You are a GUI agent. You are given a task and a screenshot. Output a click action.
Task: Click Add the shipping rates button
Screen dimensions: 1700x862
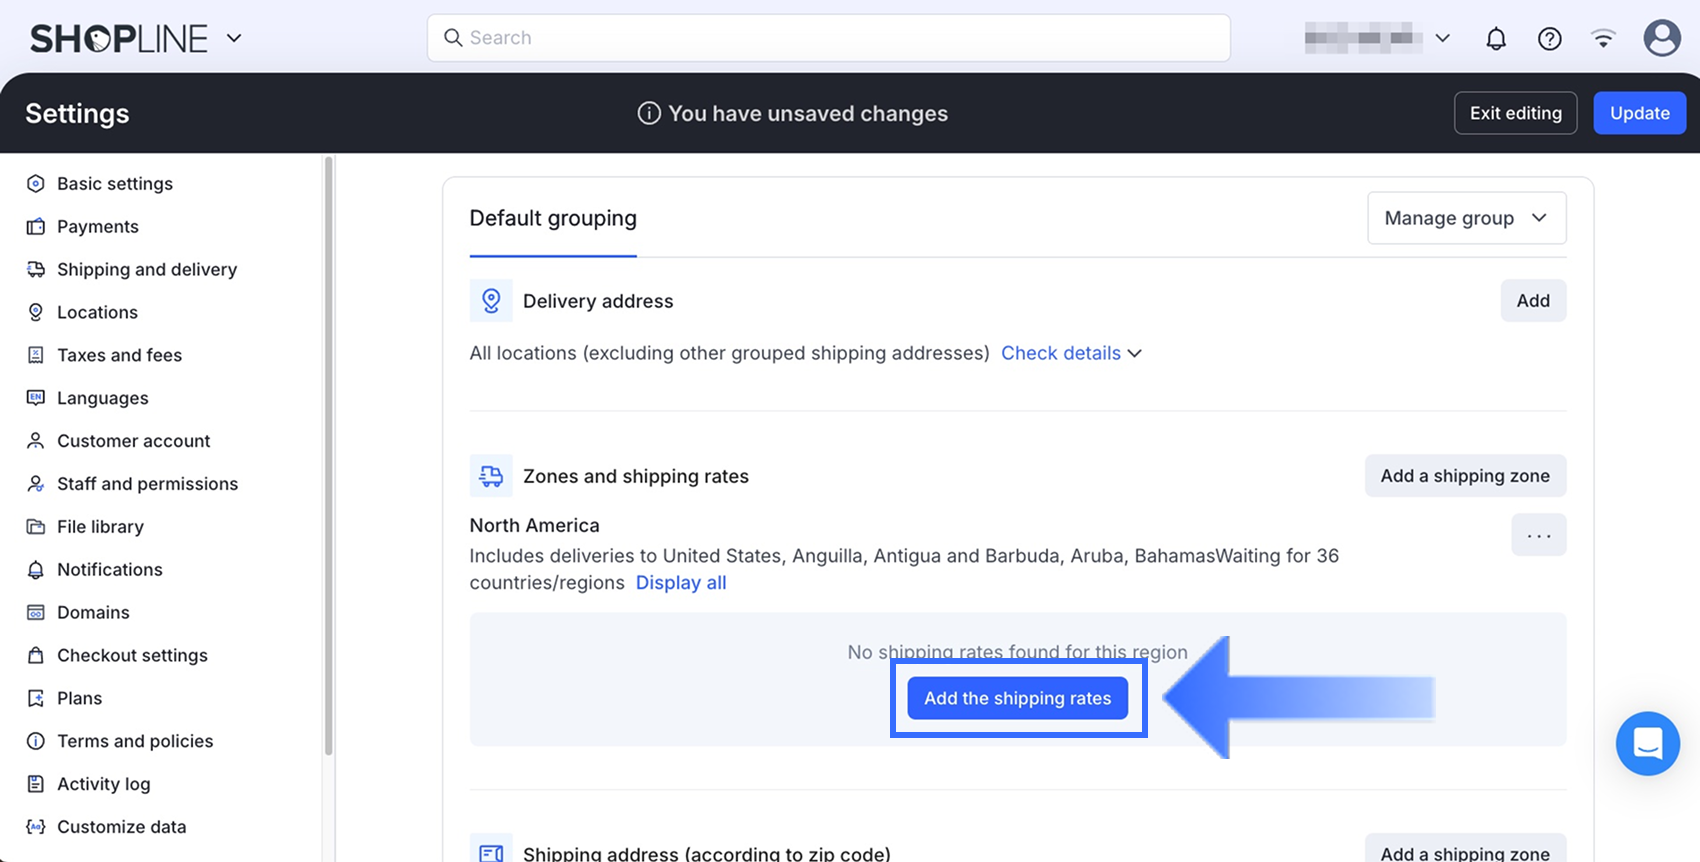point(1017,698)
